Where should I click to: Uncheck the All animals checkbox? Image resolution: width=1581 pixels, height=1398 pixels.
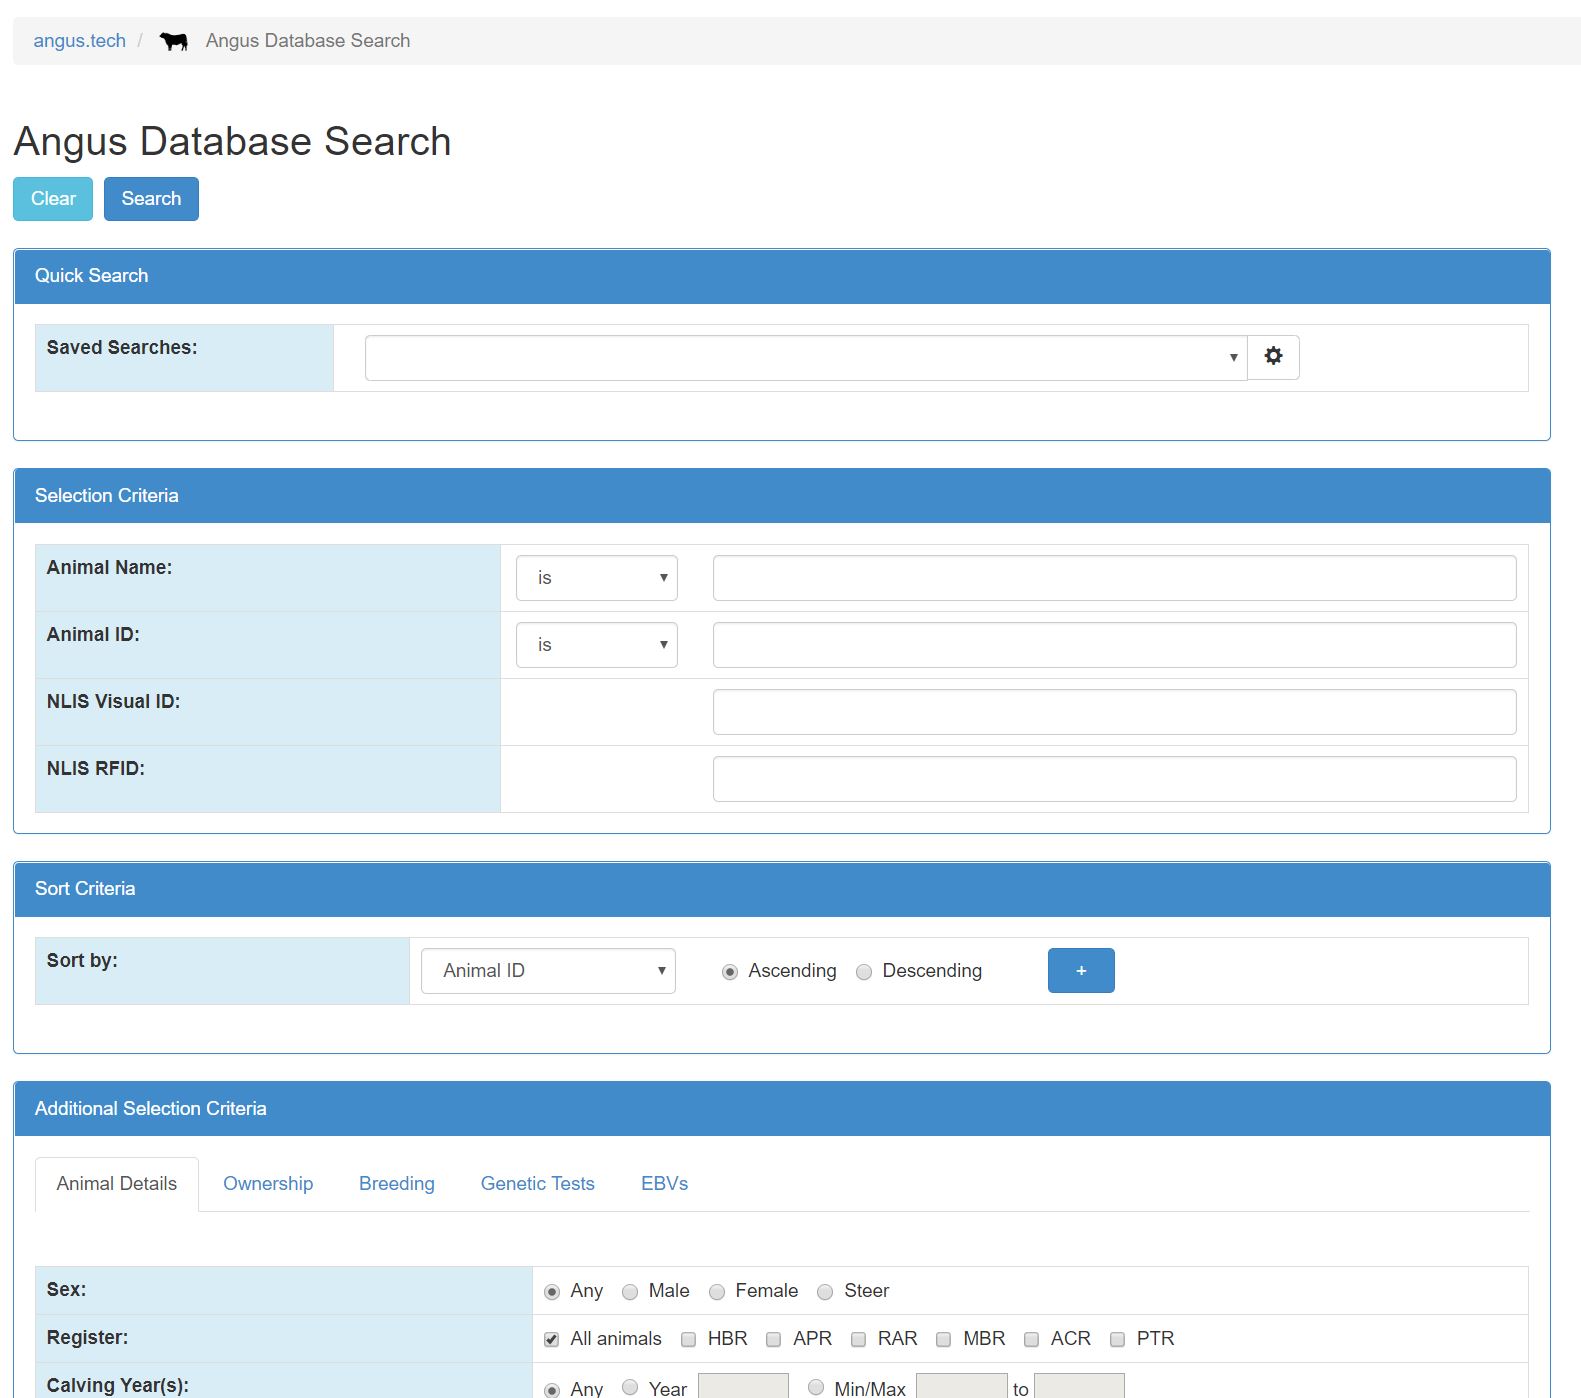point(551,1340)
